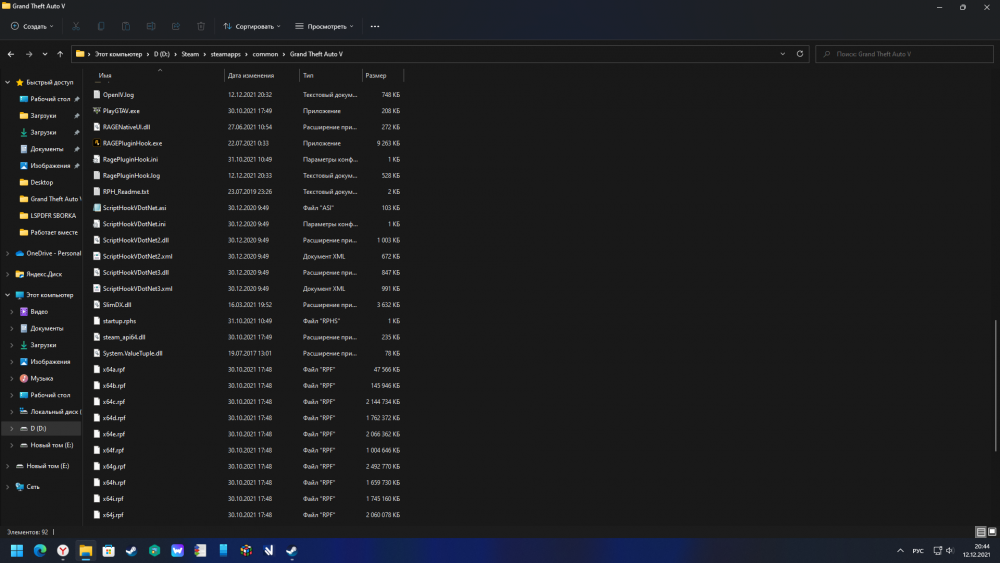The height and width of the screenshot is (563, 1000).
Task: Open recent locations dropdown arrow
Action: click(x=45, y=54)
